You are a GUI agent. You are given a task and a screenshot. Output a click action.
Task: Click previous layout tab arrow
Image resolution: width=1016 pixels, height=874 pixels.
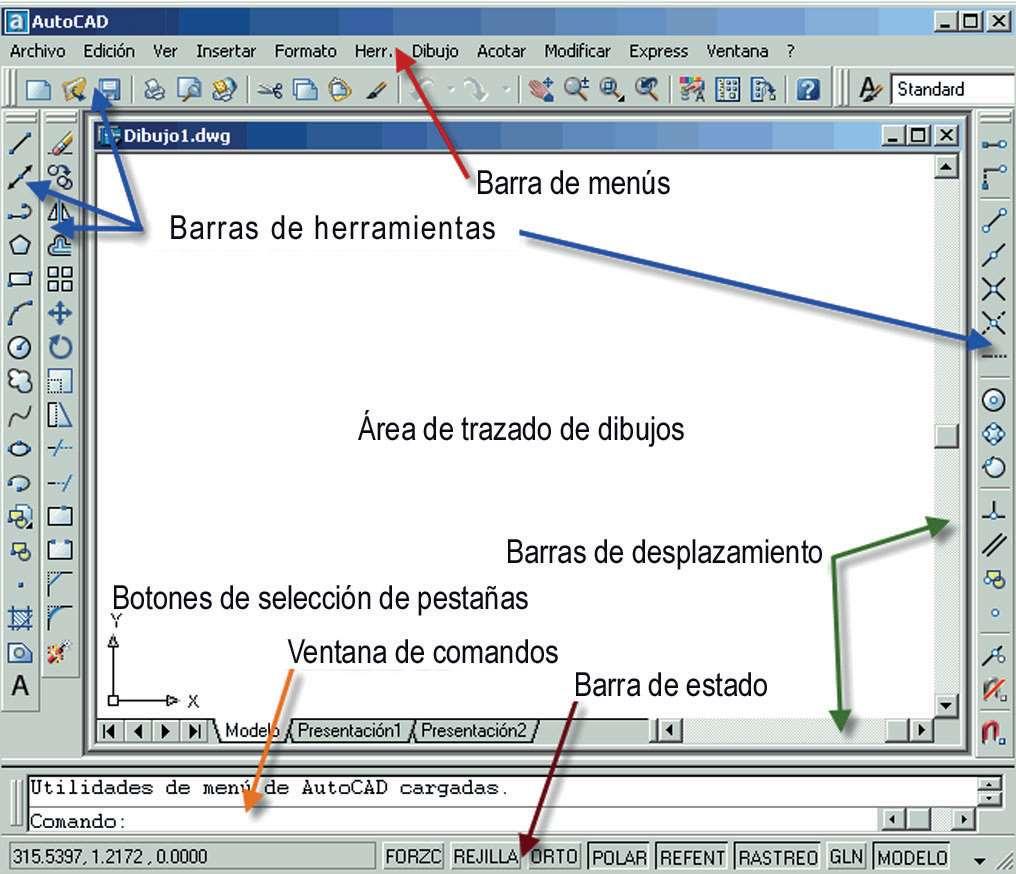pyautogui.click(x=137, y=731)
